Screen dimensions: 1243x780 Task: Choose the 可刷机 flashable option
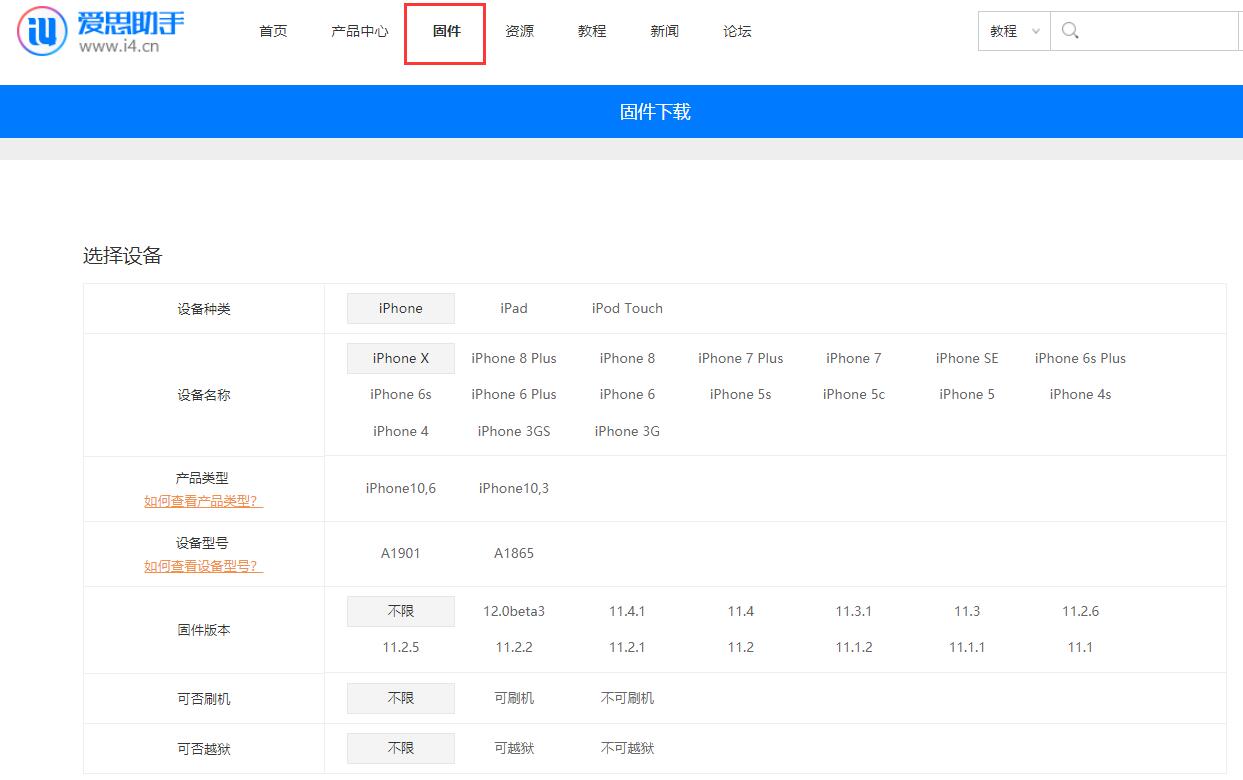[513, 698]
